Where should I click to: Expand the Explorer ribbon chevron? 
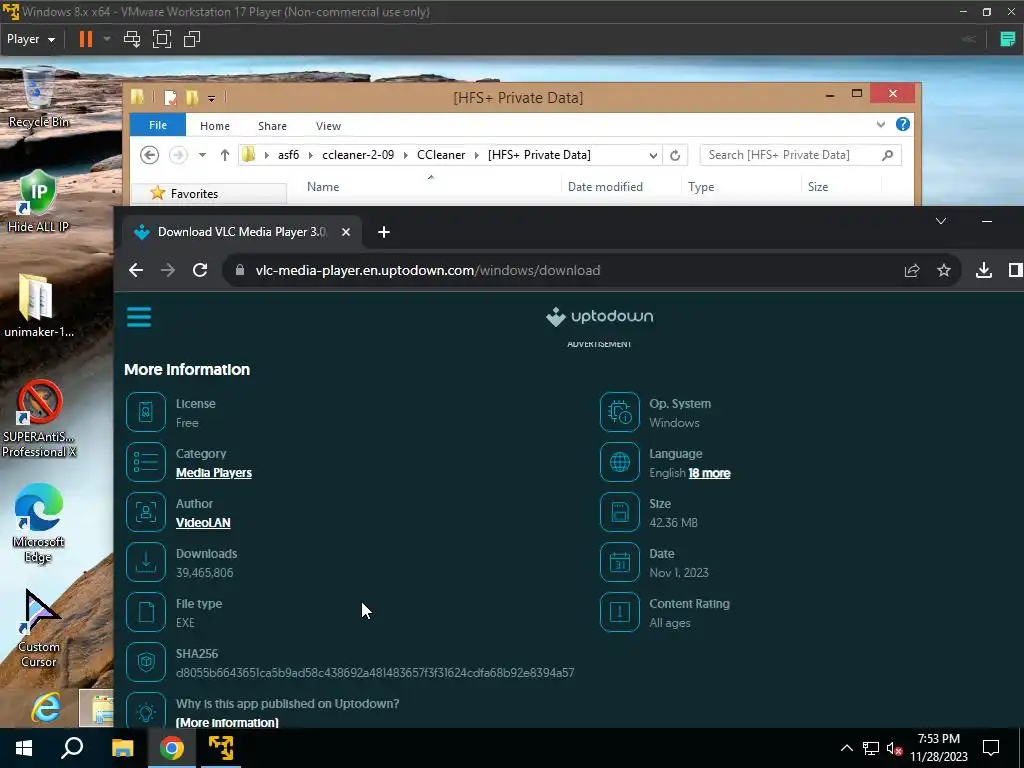(881, 124)
